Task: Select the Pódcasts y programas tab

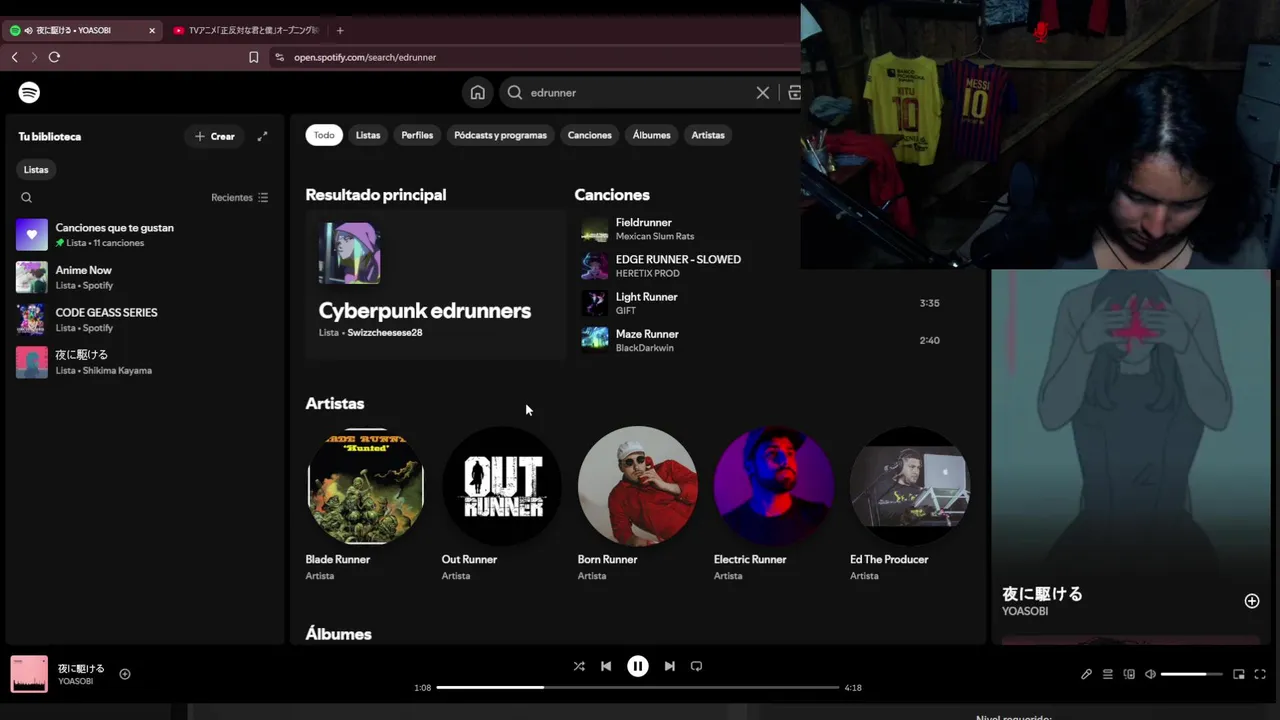Action: coord(500,135)
